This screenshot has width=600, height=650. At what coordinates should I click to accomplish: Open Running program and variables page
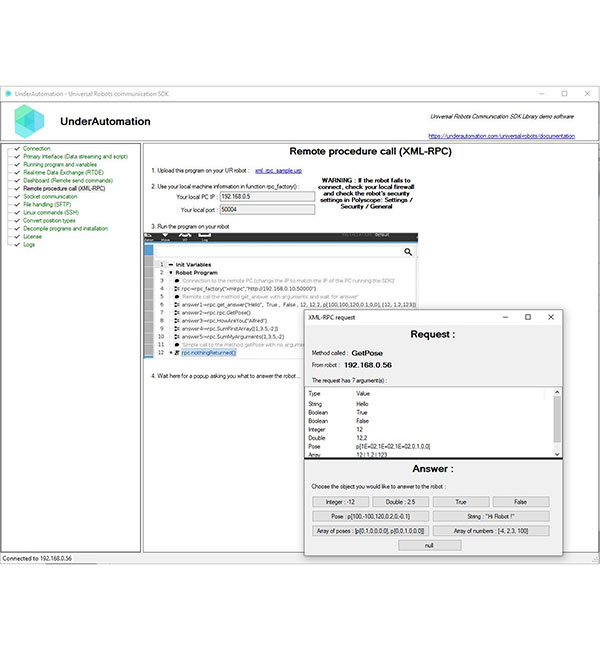coord(60,165)
